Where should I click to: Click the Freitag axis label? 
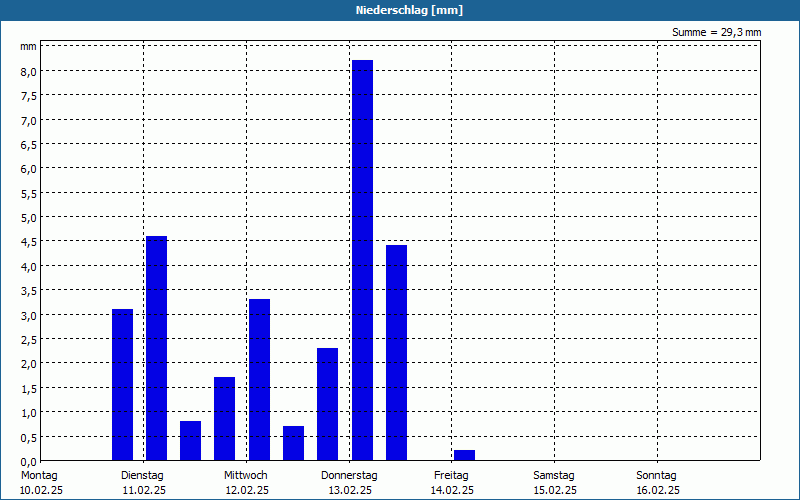[x=451, y=476]
